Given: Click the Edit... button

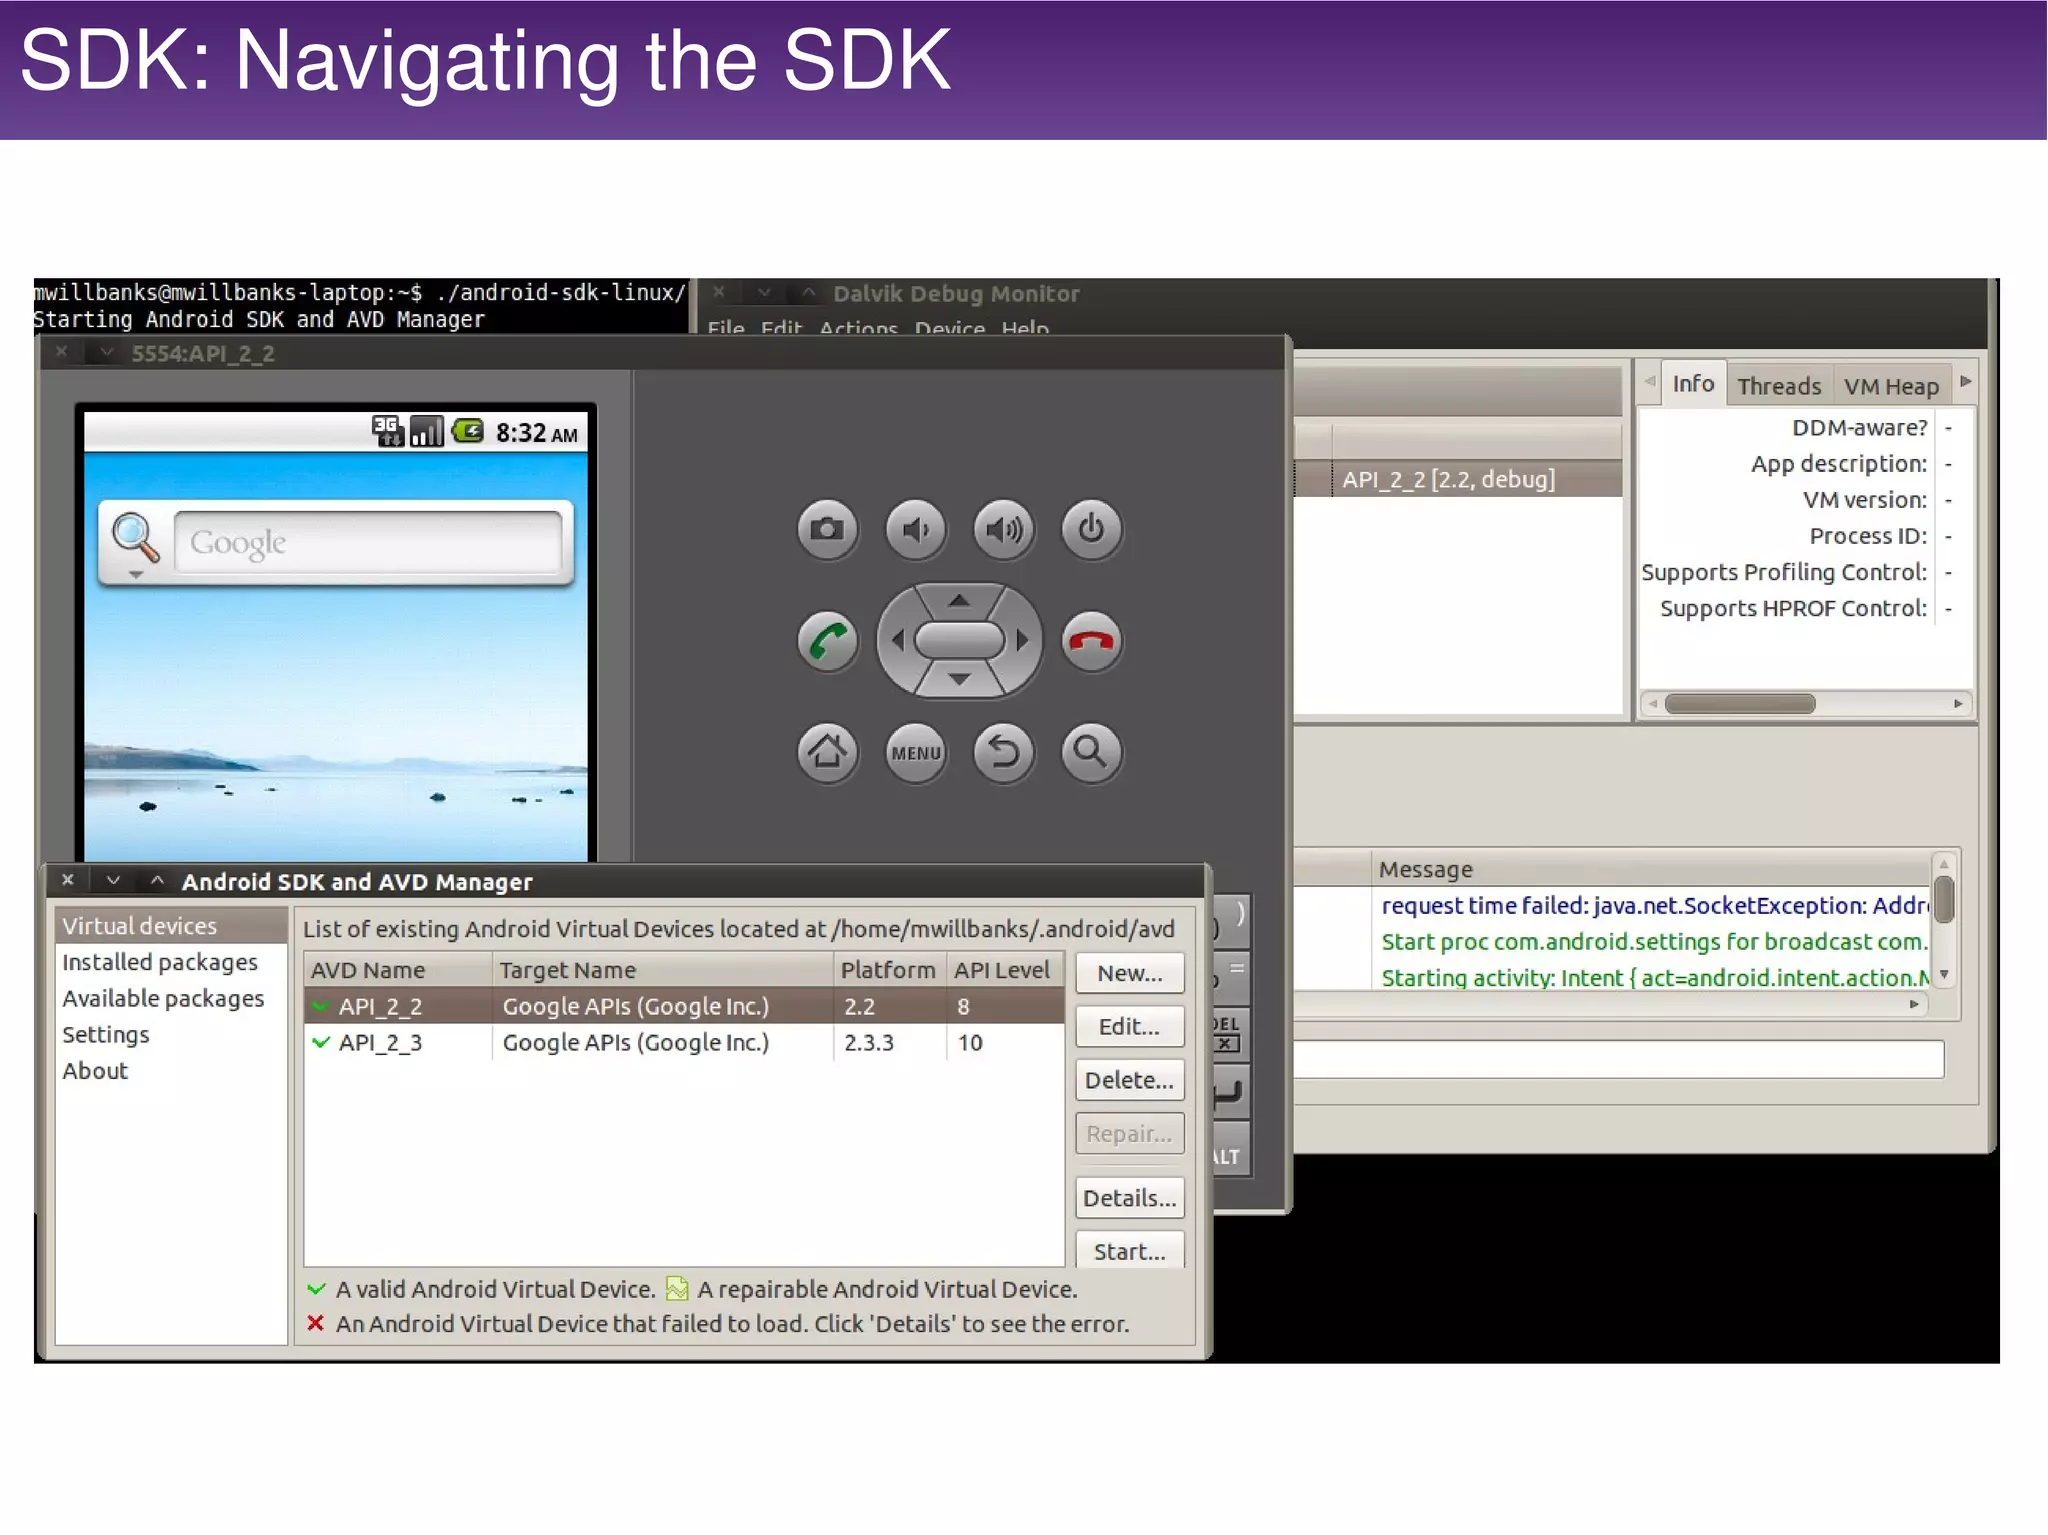Looking at the screenshot, I should 1130,1026.
